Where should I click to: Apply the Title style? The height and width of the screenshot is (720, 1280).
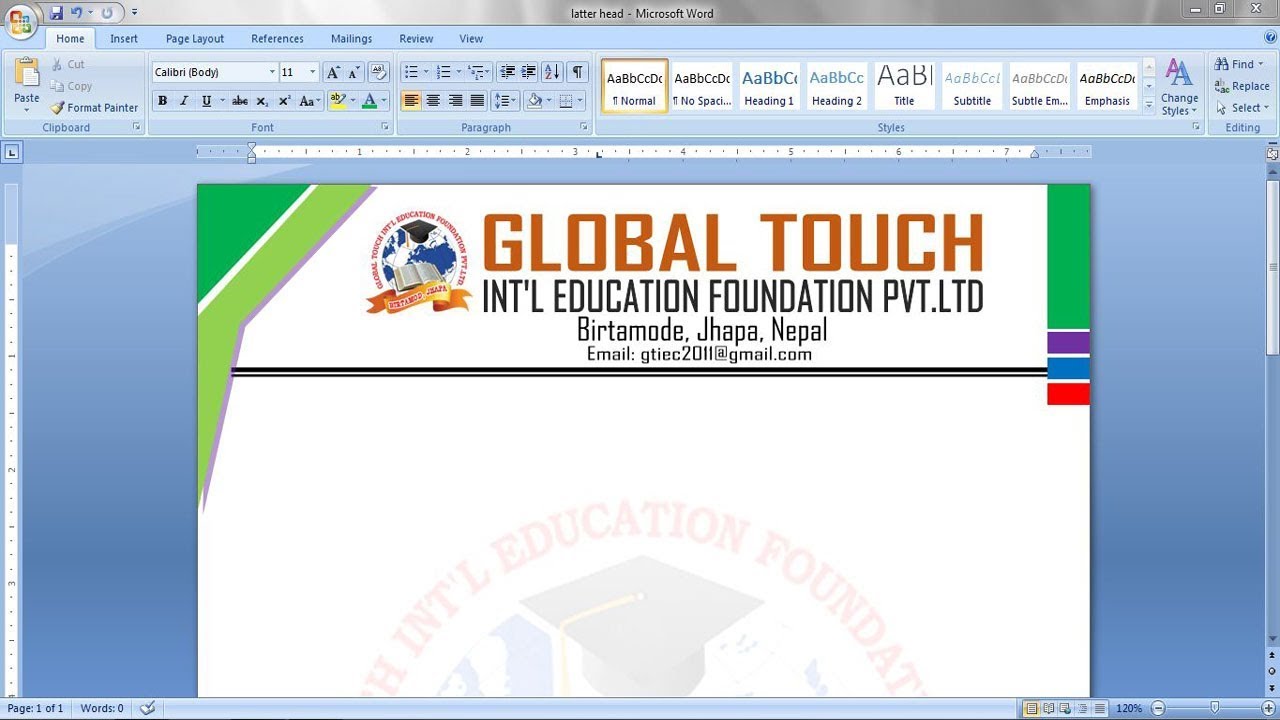(x=904, y=86)
